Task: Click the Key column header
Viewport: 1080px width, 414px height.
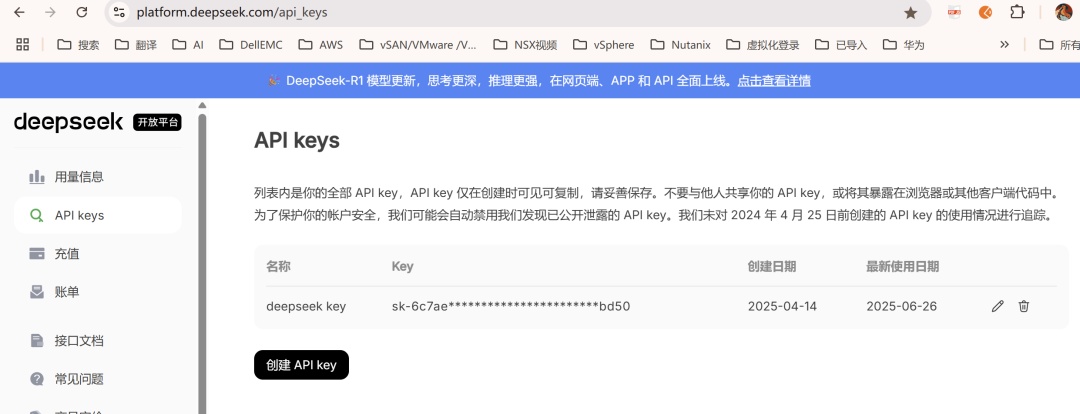Action: click(402, 267)
